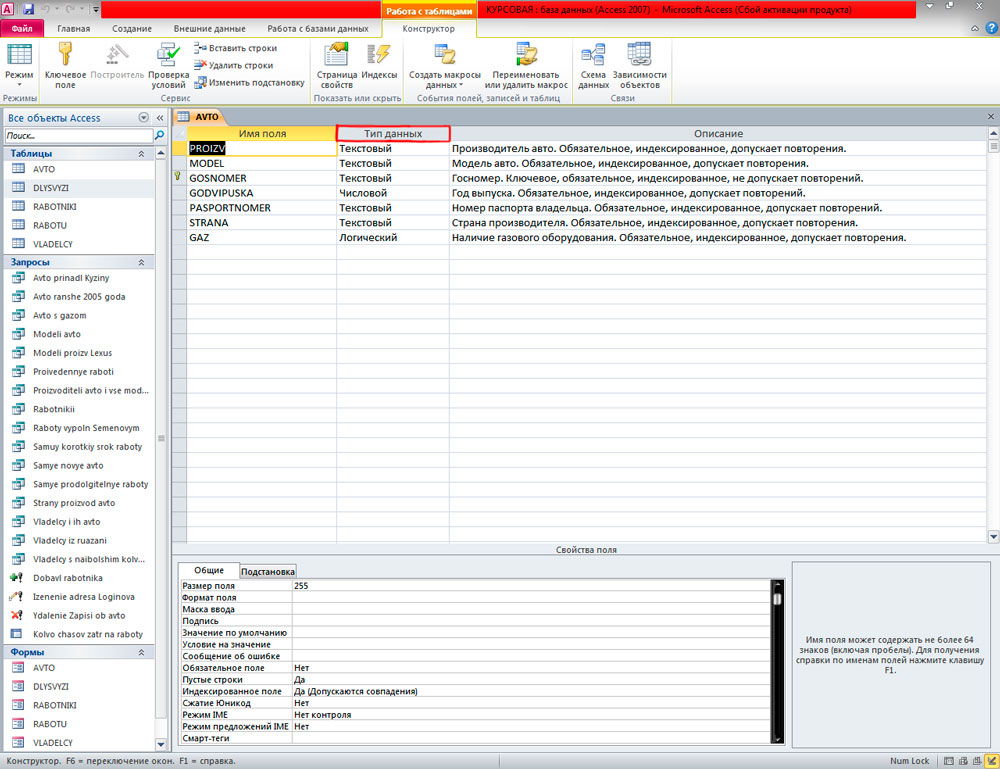The height and width of the screenshot is (769, 1000).
Task: Open Схема данных relationships diagram
Action: (593, 65)
